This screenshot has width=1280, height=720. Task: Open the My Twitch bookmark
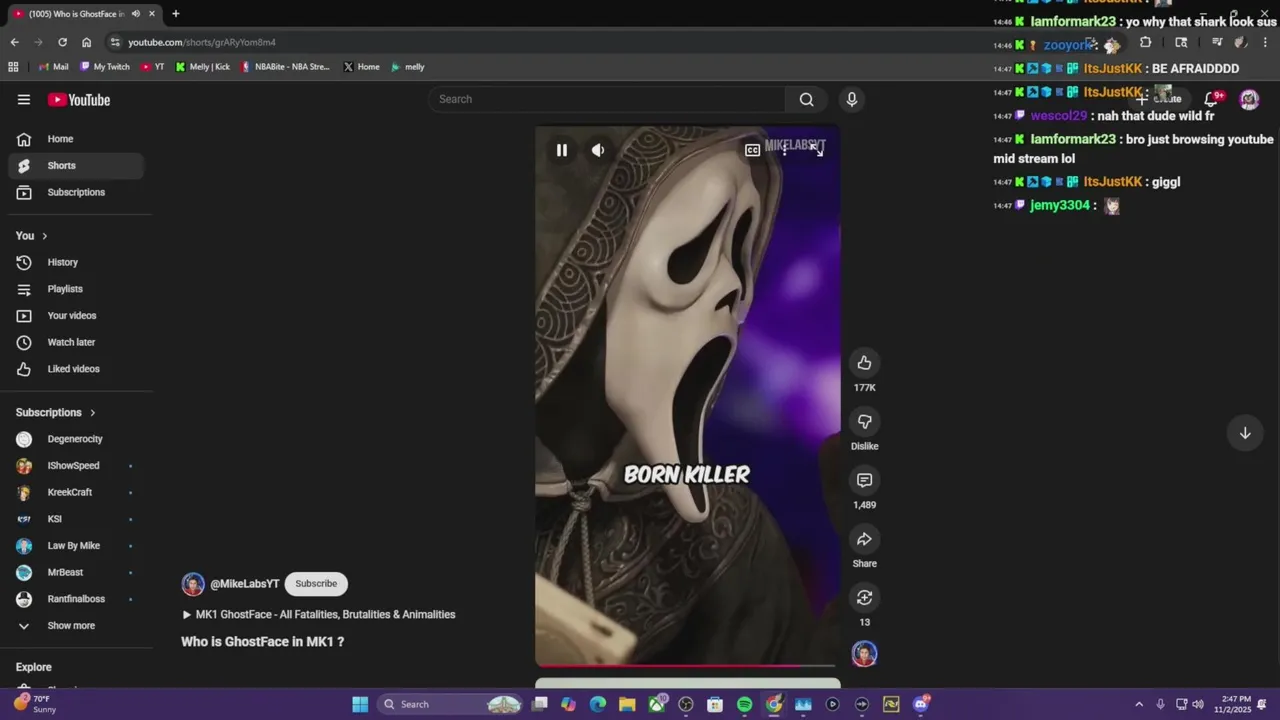tap(105, 67)
